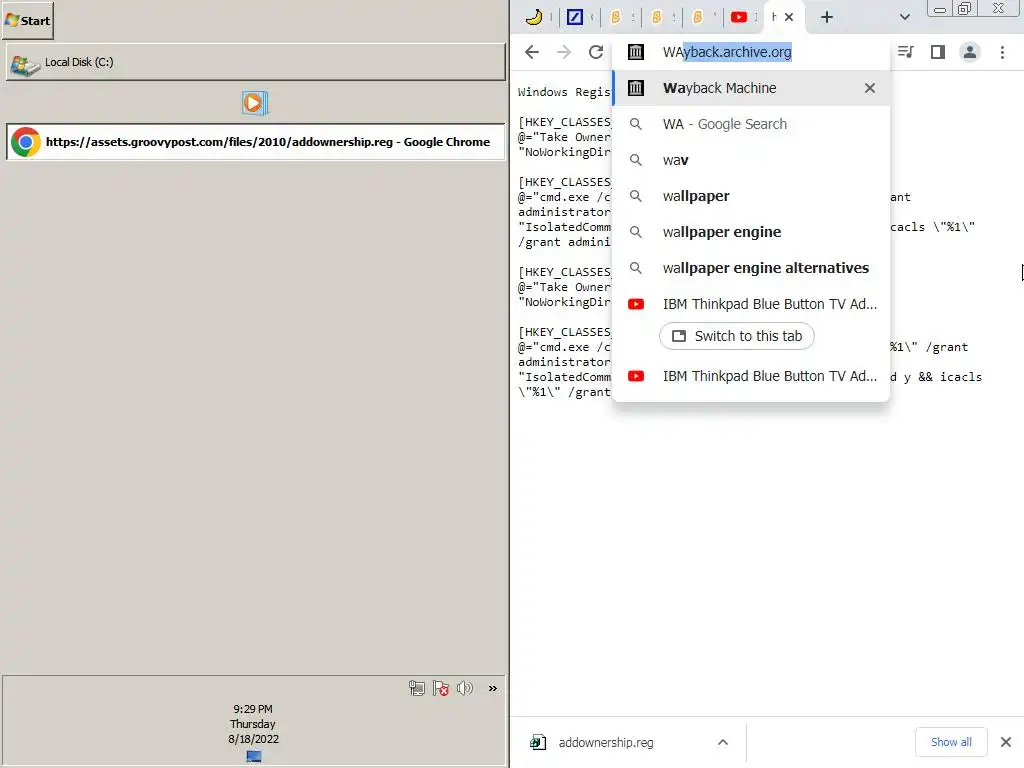Switch to the YouTube tab
This screenshot has height=768, width=1024.
tap(739, 17)
